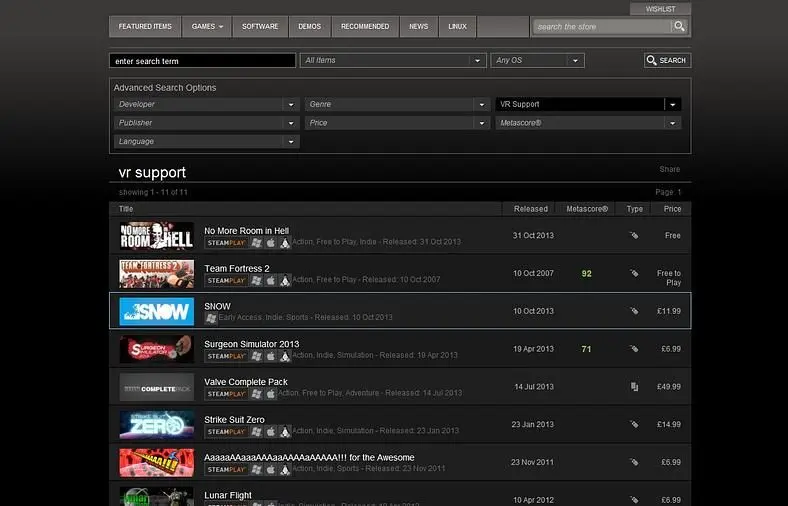788x506 pixels.
Task: Open the VR Support dropdown
Action: click(x=588, y=104)
